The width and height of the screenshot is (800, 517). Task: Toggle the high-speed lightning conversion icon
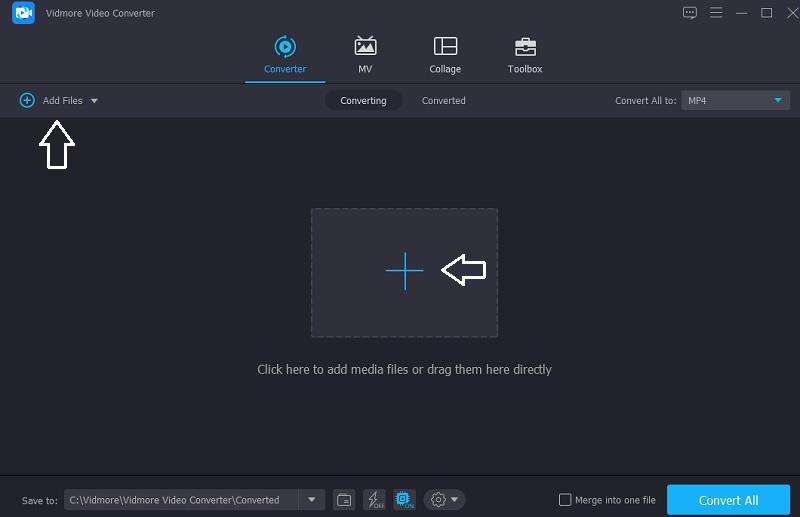[x=374, y=500]
